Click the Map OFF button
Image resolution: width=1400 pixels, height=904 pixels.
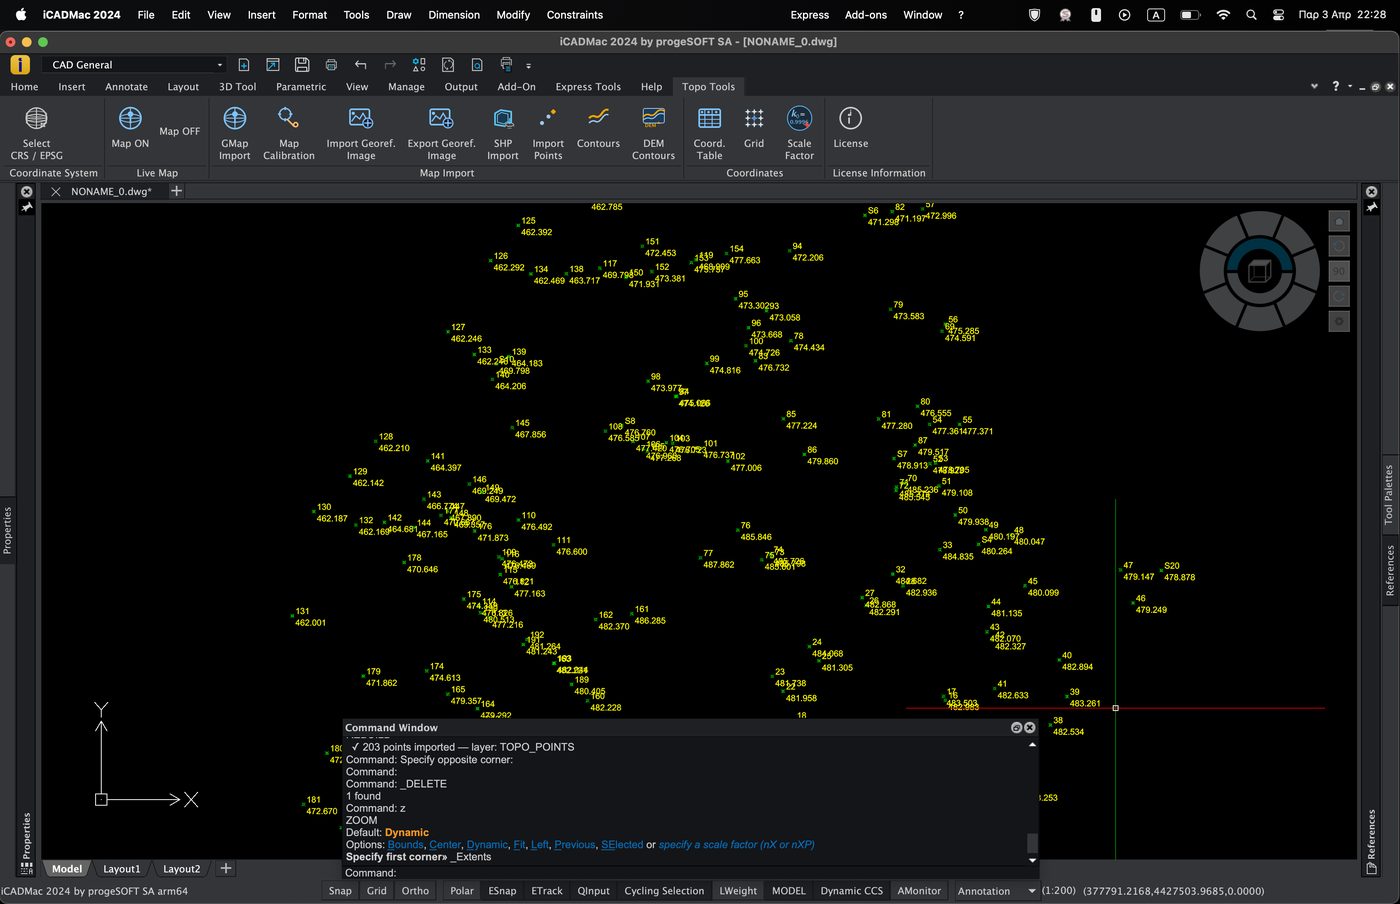pos(179,131)
